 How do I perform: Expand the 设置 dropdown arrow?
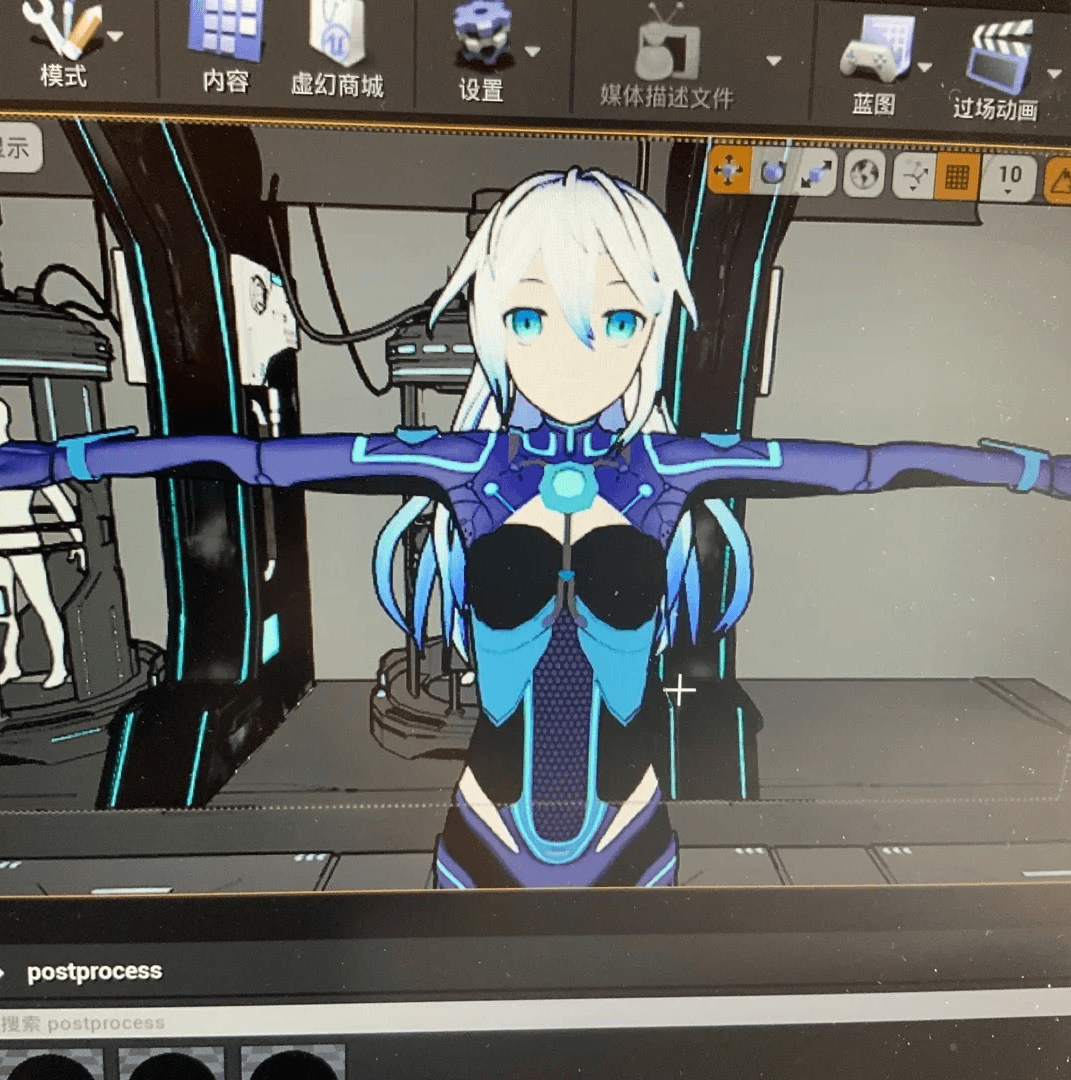click(x=532, y=51)
